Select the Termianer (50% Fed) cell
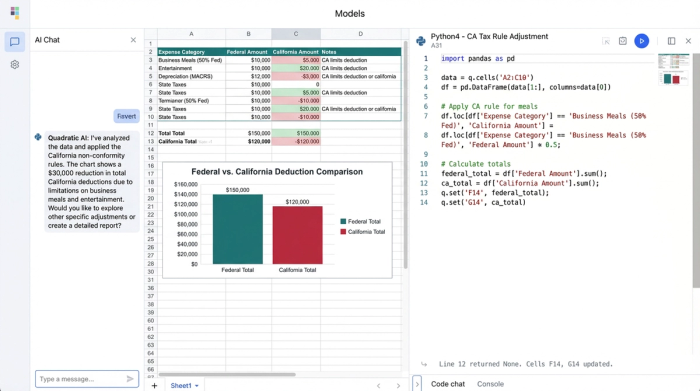This screenshot has height=391, width=700. 191,101
